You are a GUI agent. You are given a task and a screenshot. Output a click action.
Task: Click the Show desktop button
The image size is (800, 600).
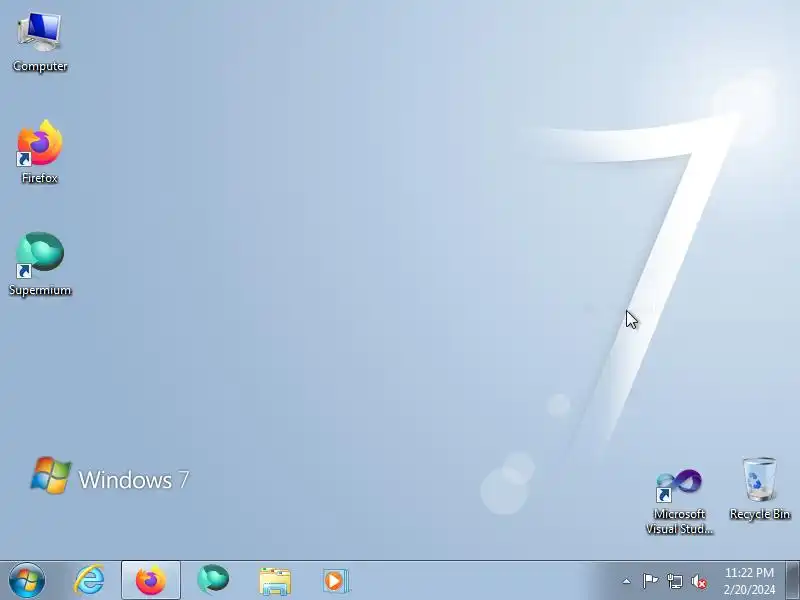pos(792,580)
